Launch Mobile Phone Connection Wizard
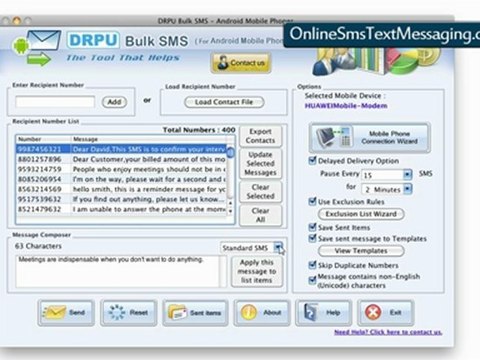The width and height of the screenshot is (480, 360). (369, 137)
